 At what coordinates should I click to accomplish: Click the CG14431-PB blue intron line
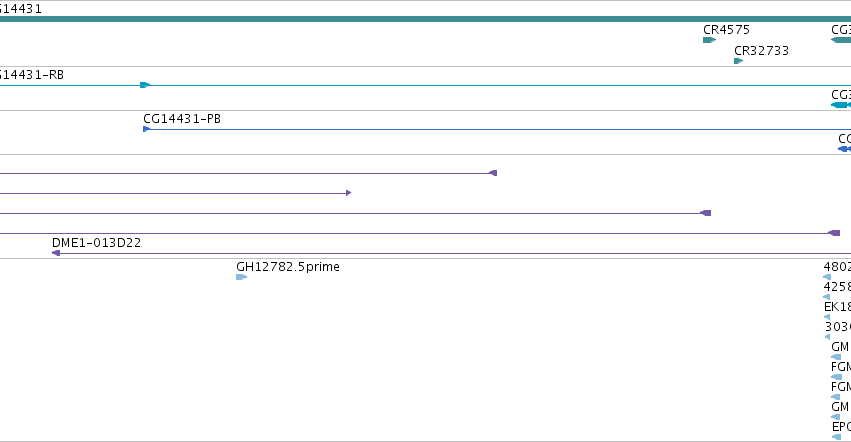(499, 130)
